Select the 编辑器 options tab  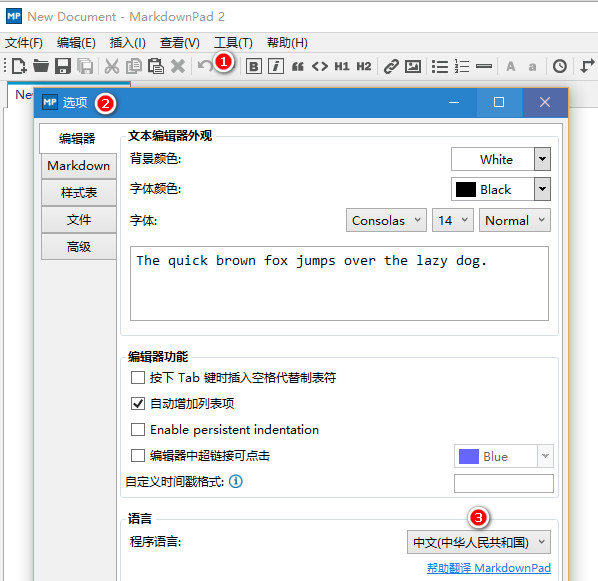point(77,138)
